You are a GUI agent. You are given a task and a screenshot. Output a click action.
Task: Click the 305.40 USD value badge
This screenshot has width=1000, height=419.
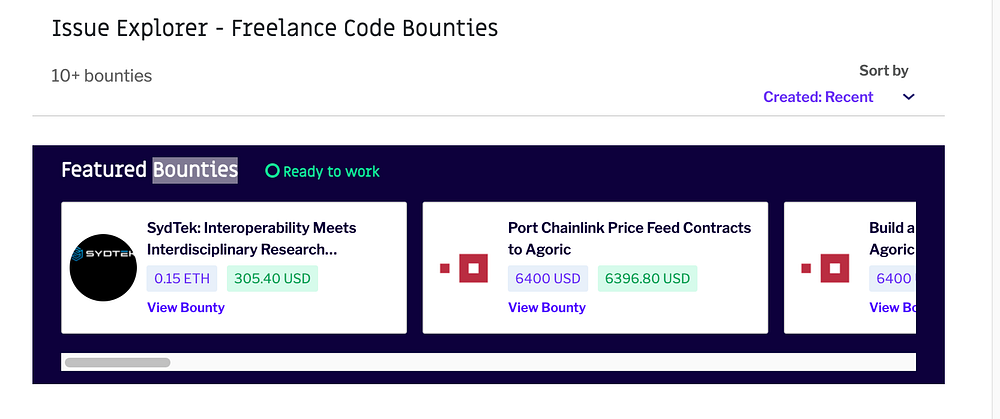coord(272,278)
